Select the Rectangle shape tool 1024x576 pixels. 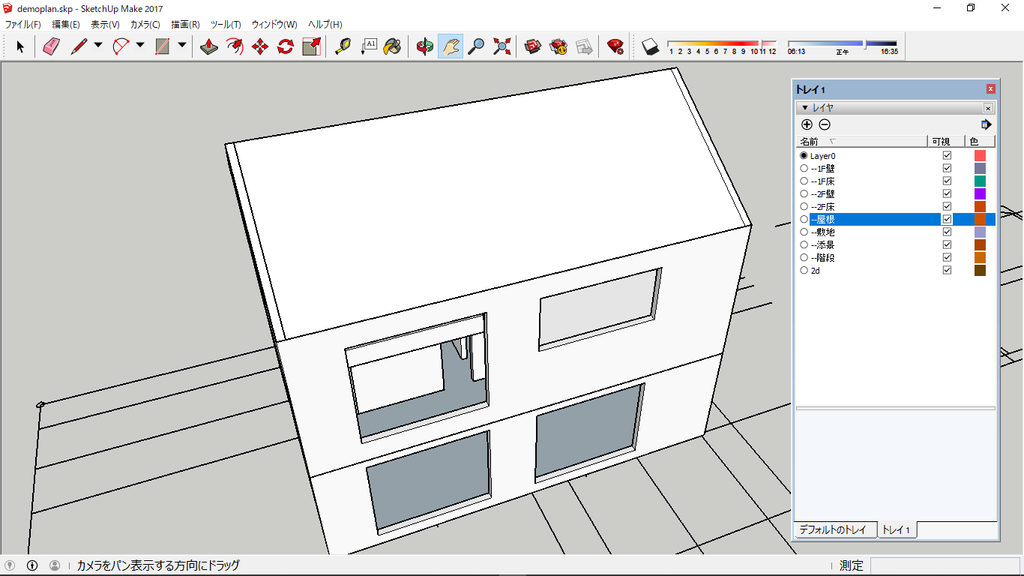[163, 46]
